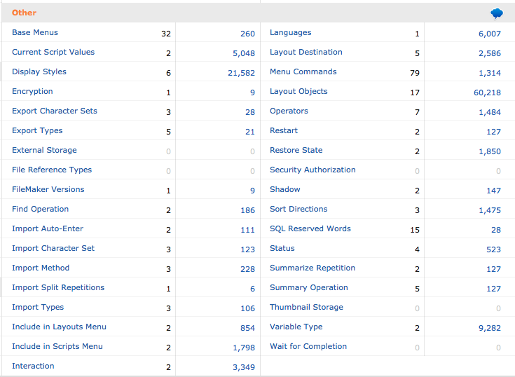Open Include in Scripts Menu link
515x377 pixels.
(x=57, y=346)
